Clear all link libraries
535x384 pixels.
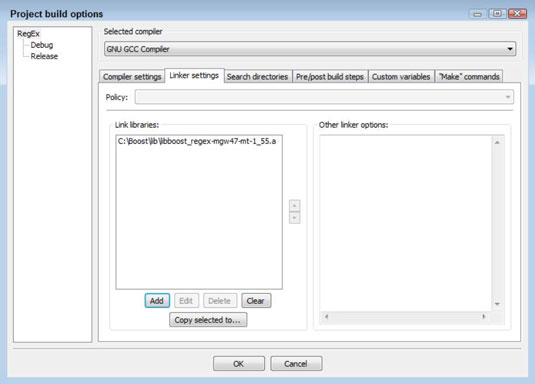[256, 301]
